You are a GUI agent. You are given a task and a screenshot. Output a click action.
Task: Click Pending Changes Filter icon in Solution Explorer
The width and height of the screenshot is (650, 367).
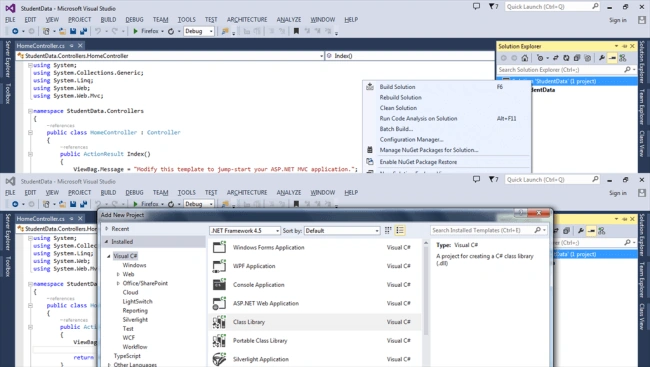click(540, 58)
